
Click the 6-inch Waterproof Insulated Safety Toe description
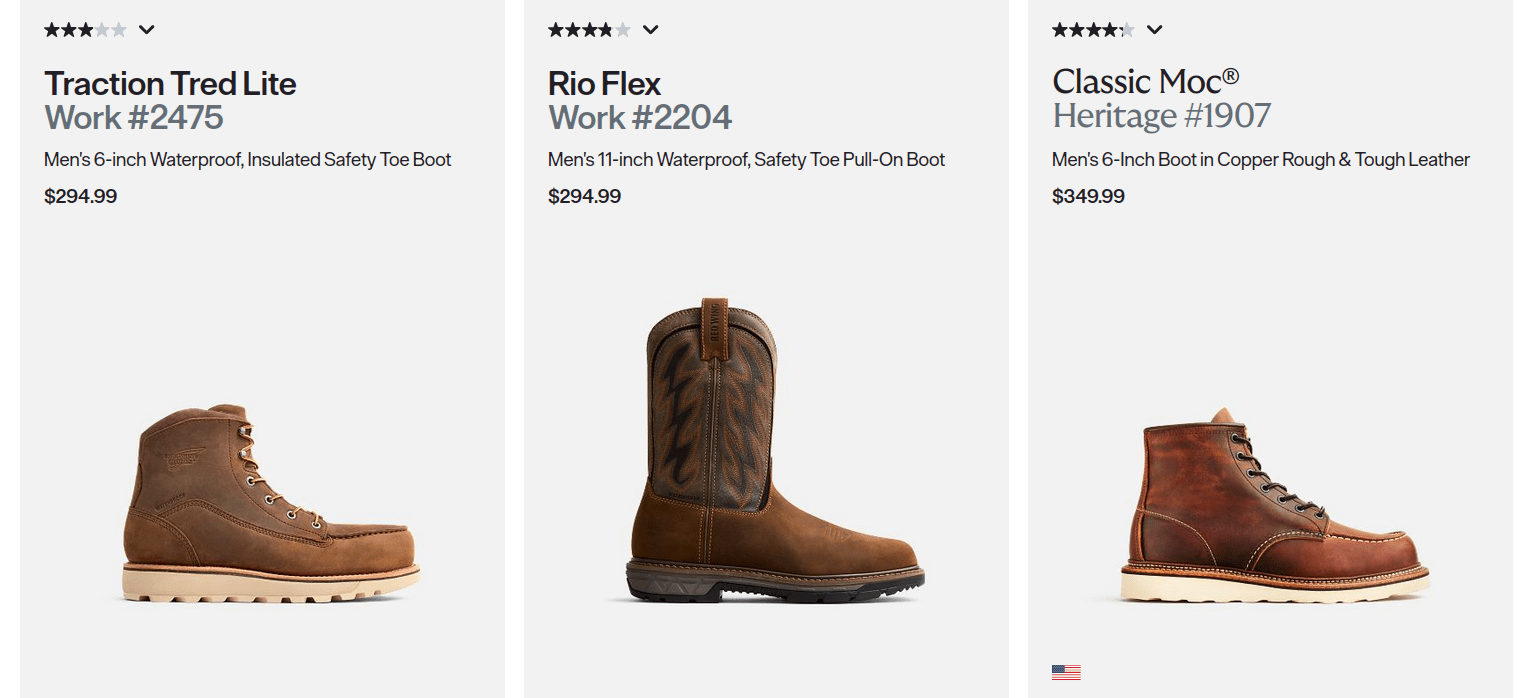[x=248, y=160]
